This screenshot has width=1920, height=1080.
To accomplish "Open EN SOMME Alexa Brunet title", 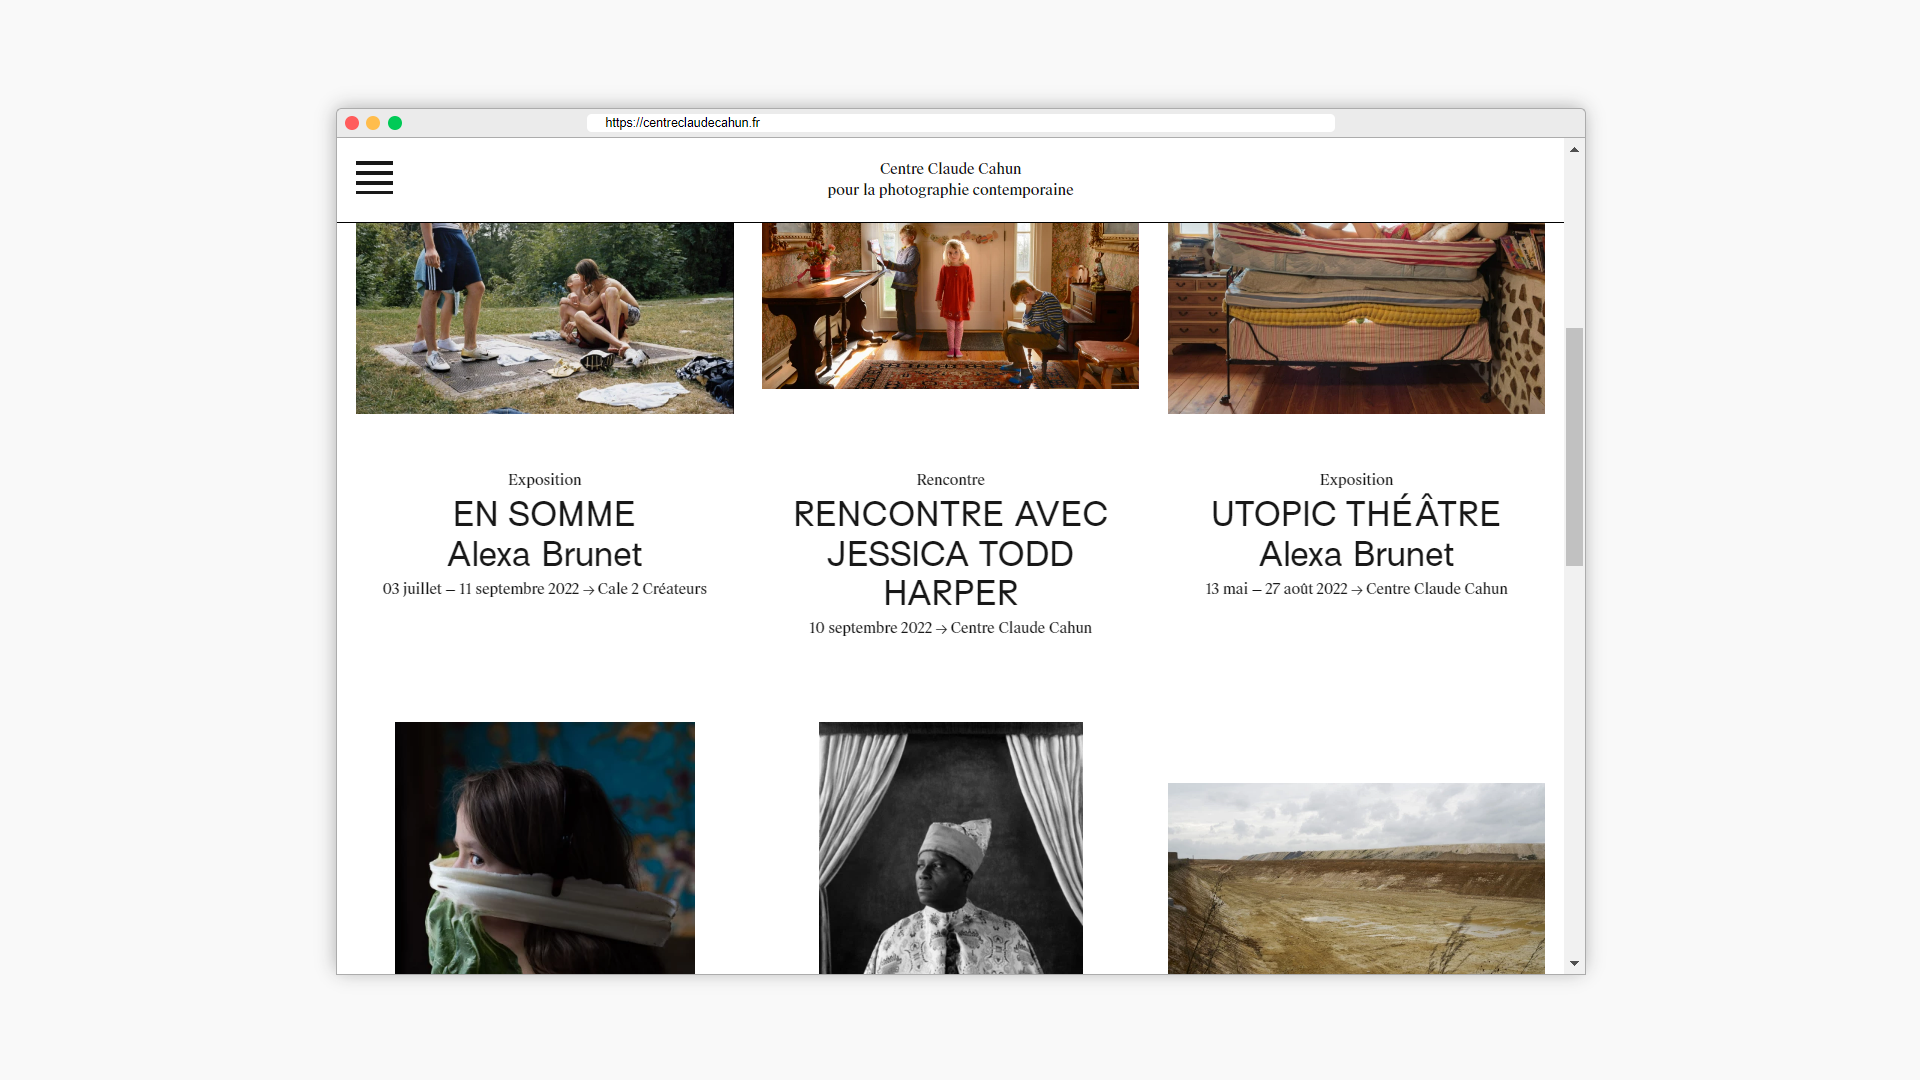I will tap(545, 534).
